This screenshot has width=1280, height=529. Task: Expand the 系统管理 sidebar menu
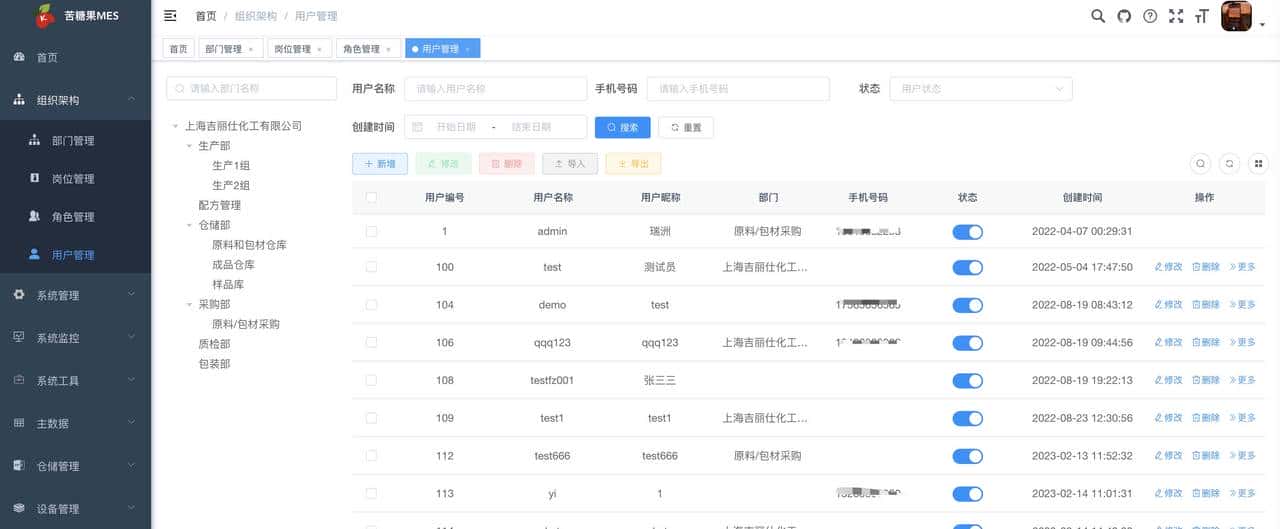(x=75, y=295)
